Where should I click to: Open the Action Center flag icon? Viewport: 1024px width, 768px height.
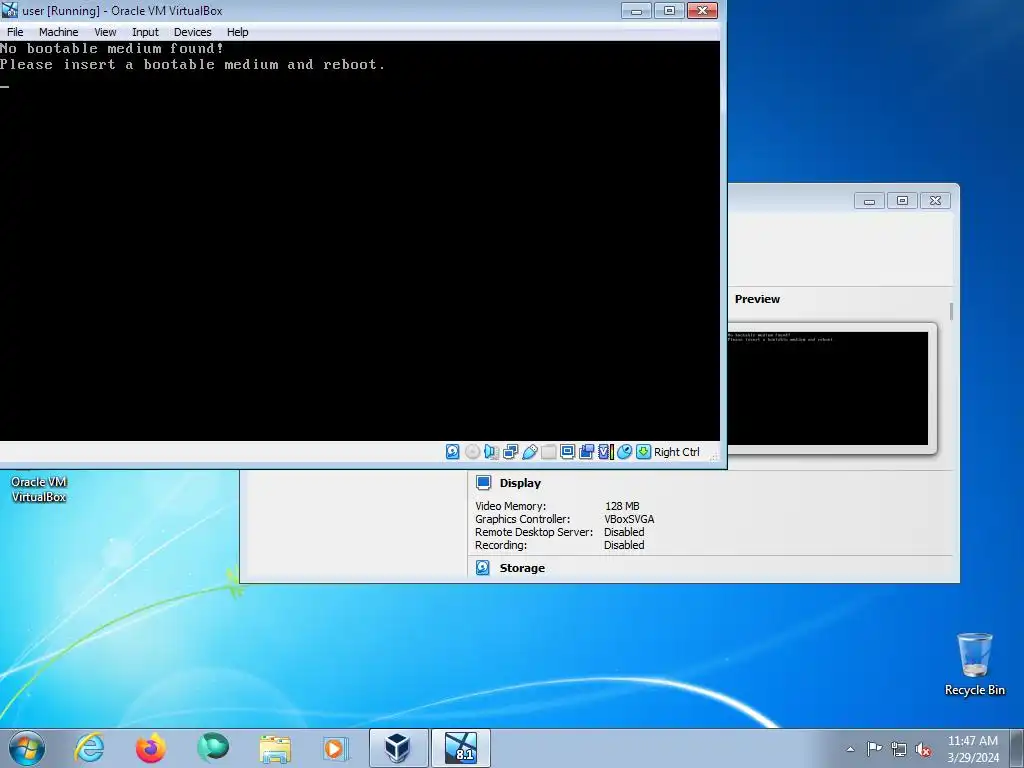click(874, 749)
